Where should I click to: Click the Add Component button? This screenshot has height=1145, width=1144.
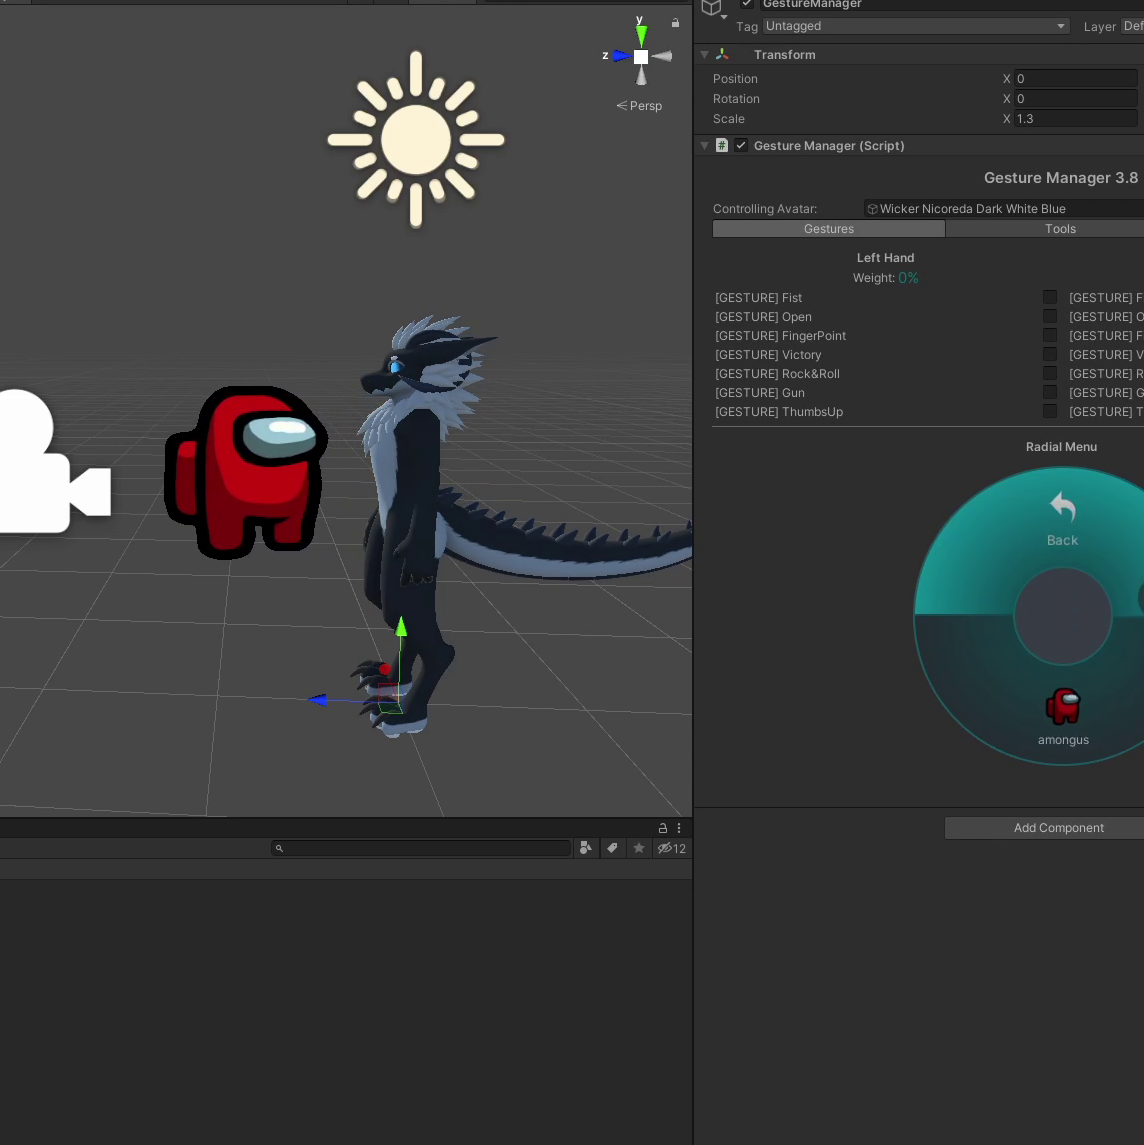1058,828
